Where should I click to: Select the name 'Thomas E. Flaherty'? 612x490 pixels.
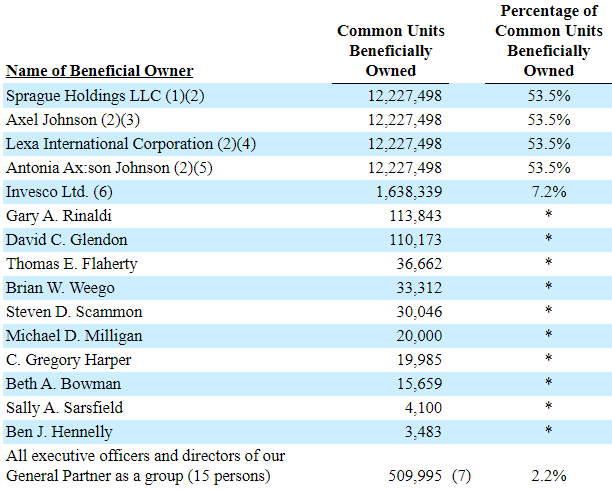pyautogui.click(x=71, y=264)
